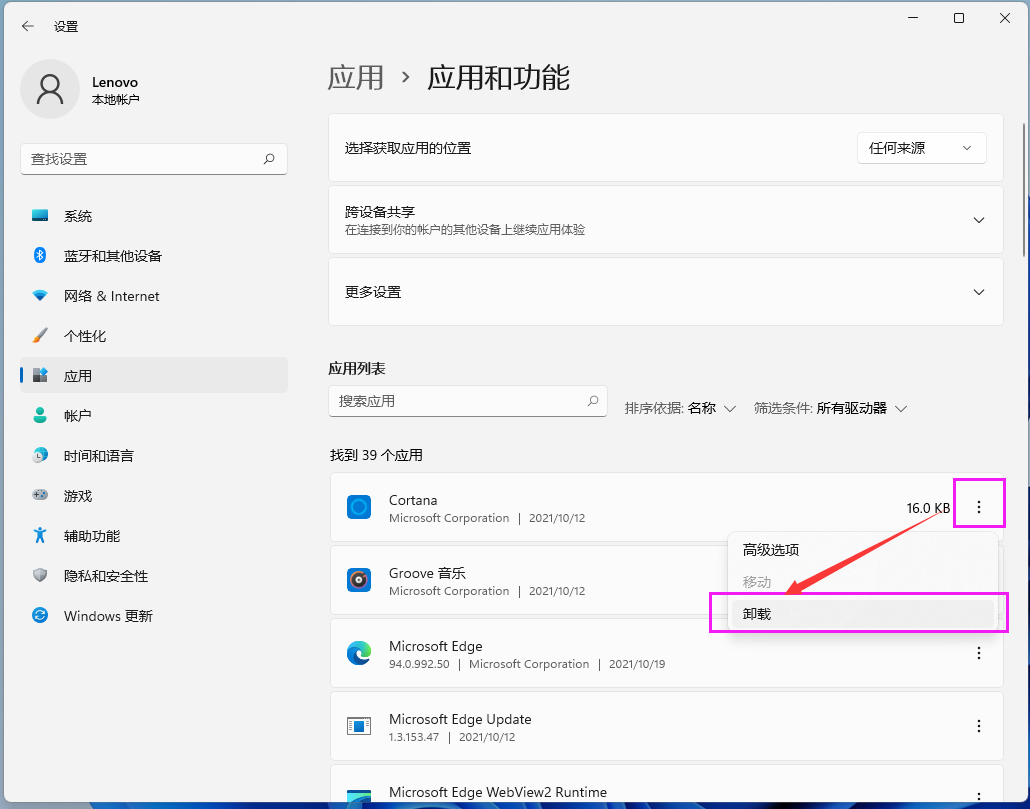Image resolution: width=1030 pixels, height=809 pixels.
Task: Open Gaming (游戏) settings
Action: coord(154,495)
